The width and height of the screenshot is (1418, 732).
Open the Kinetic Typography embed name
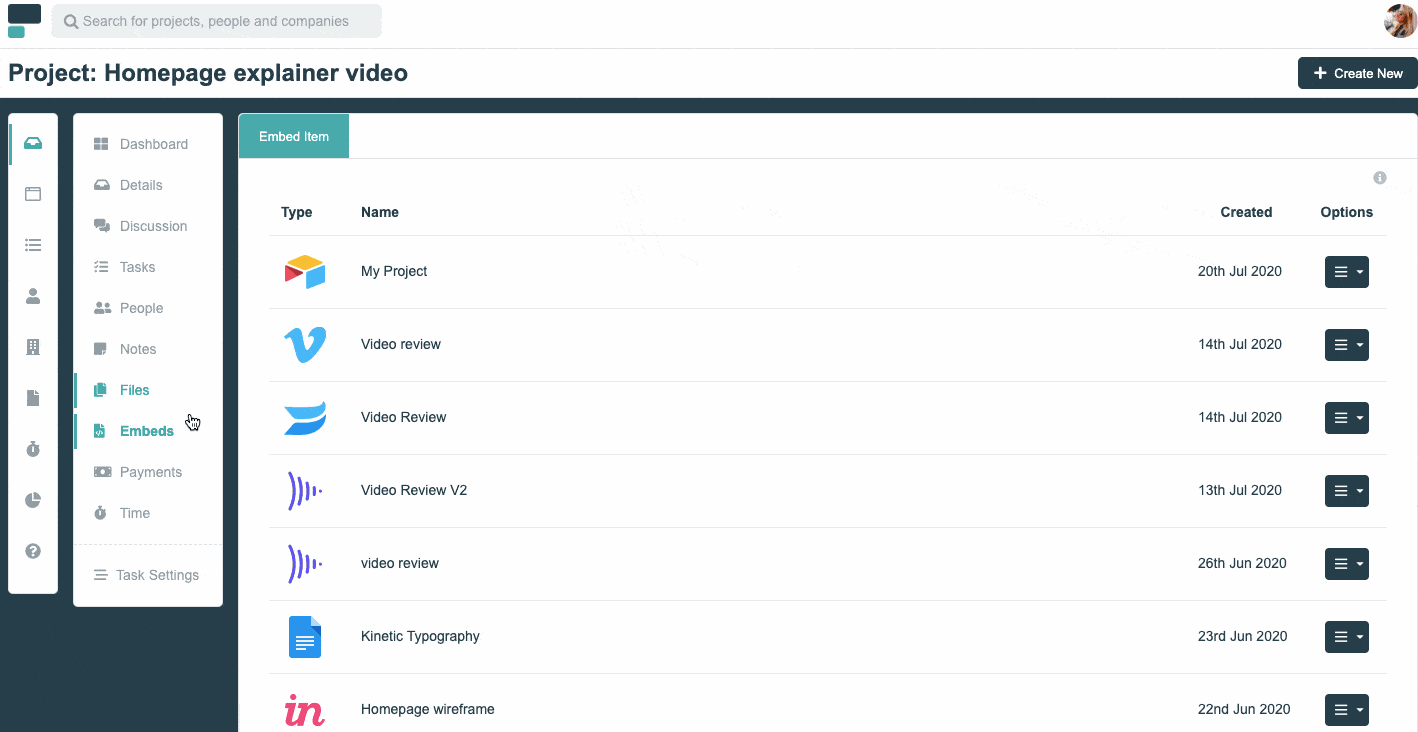click(x=420, y=636)
